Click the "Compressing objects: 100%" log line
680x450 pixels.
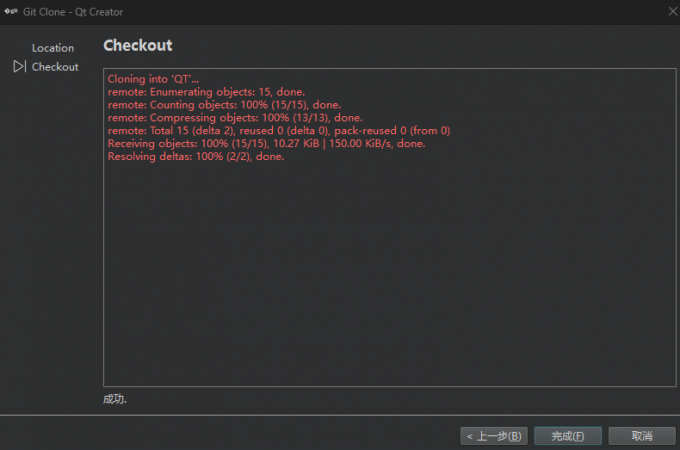click(x=235, y=118)
